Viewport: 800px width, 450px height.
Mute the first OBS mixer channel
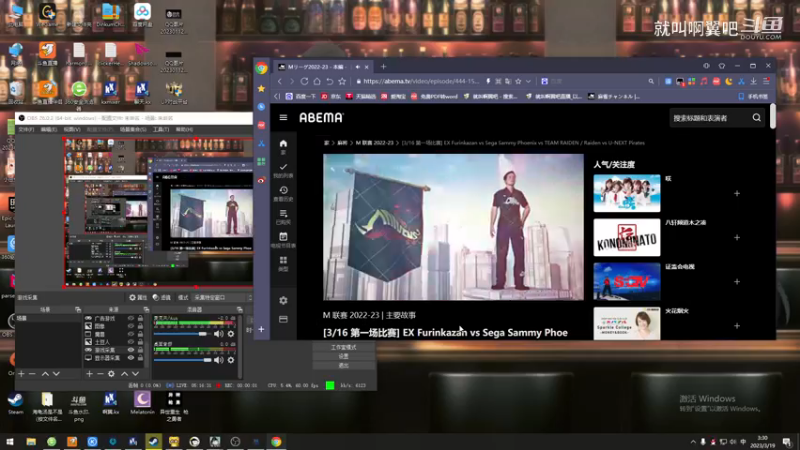click(x=218, y=334)
